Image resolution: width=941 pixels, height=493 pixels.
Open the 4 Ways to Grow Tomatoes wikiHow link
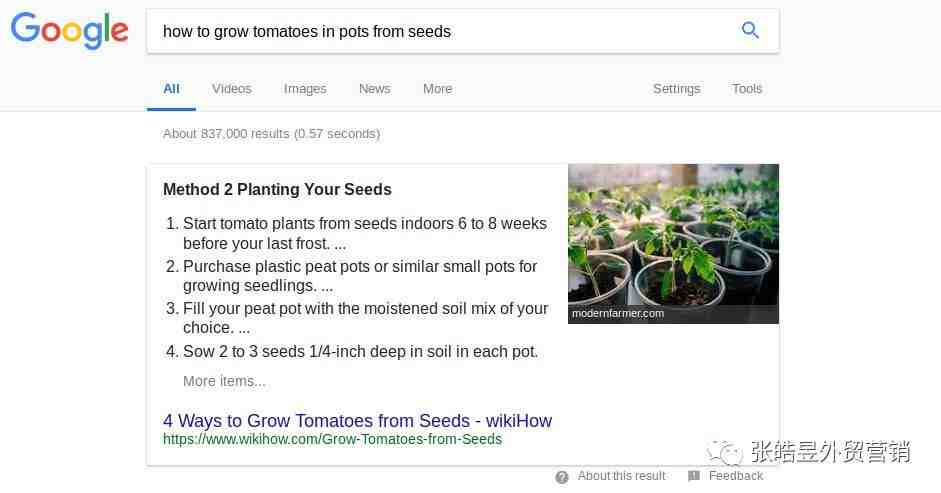pyautogui.click(x=357, y=420)
